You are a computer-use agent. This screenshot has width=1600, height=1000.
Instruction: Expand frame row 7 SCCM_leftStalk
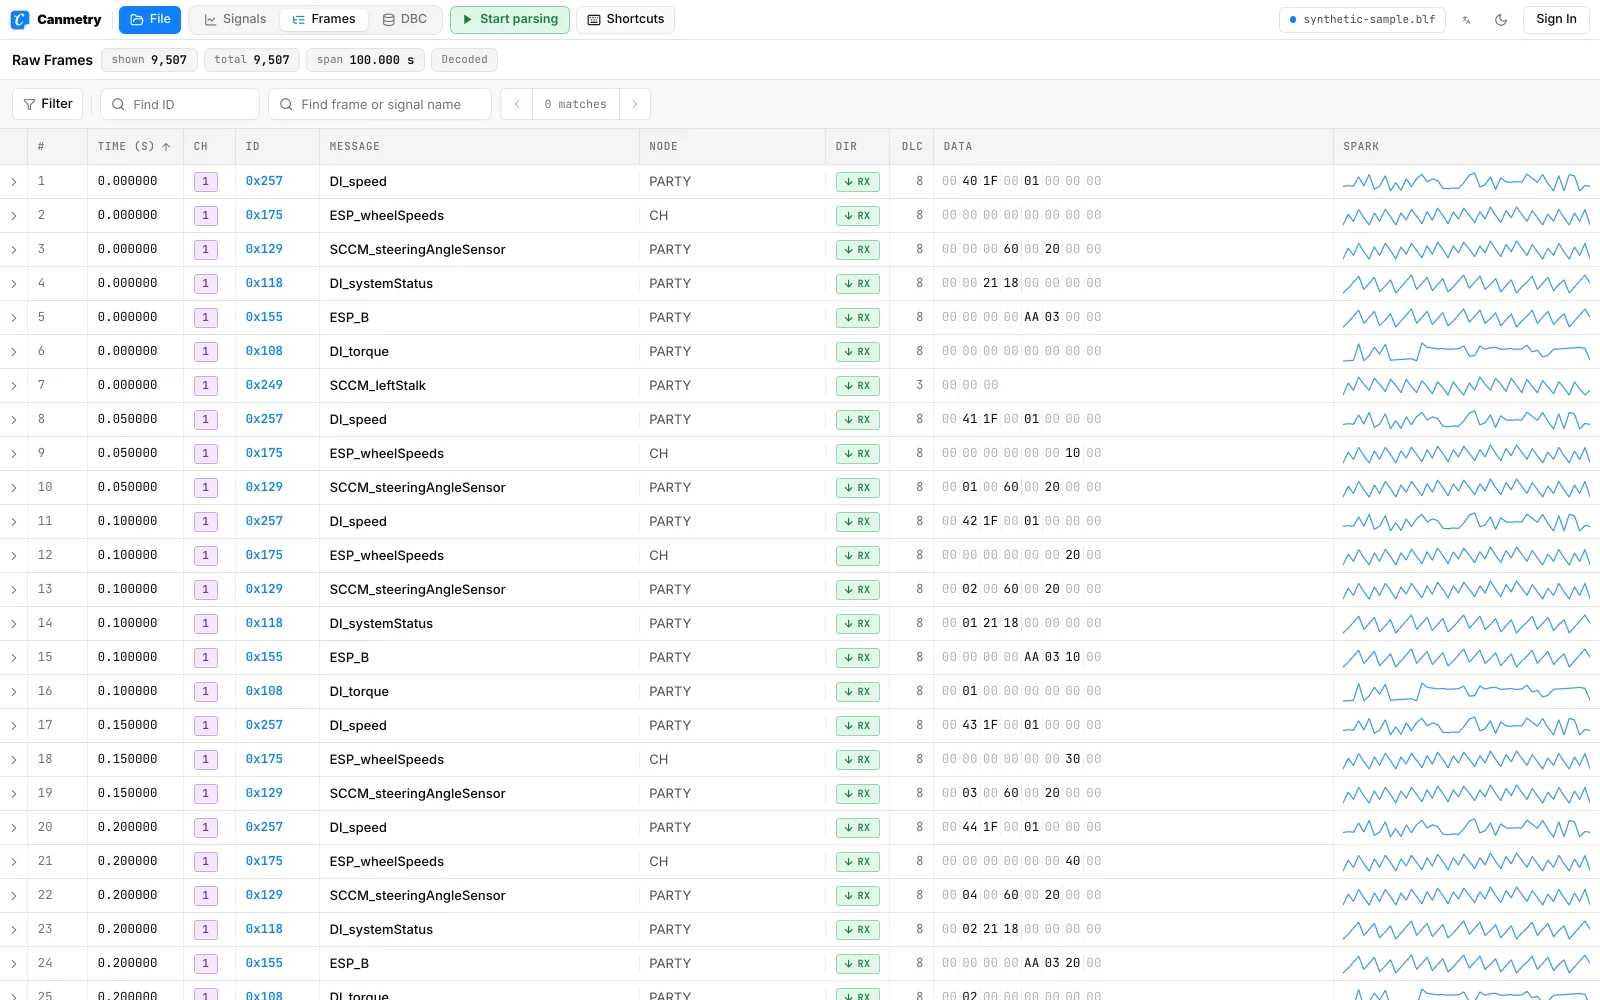tap(14, 386)
